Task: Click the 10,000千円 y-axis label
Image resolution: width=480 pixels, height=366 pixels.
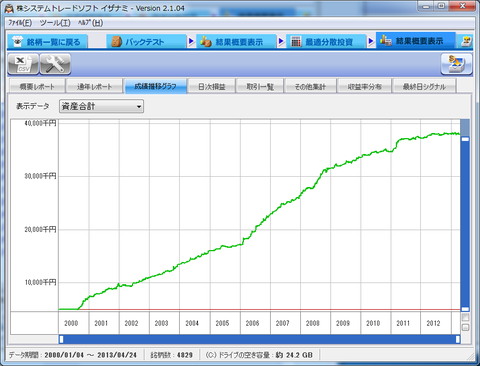Action: pos(40,282)
